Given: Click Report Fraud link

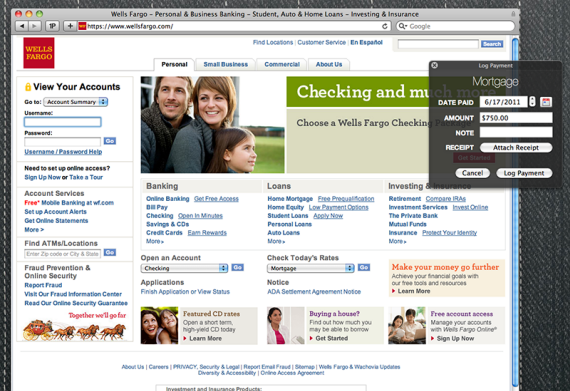Looking at the screenshot, I should [43, 285].
